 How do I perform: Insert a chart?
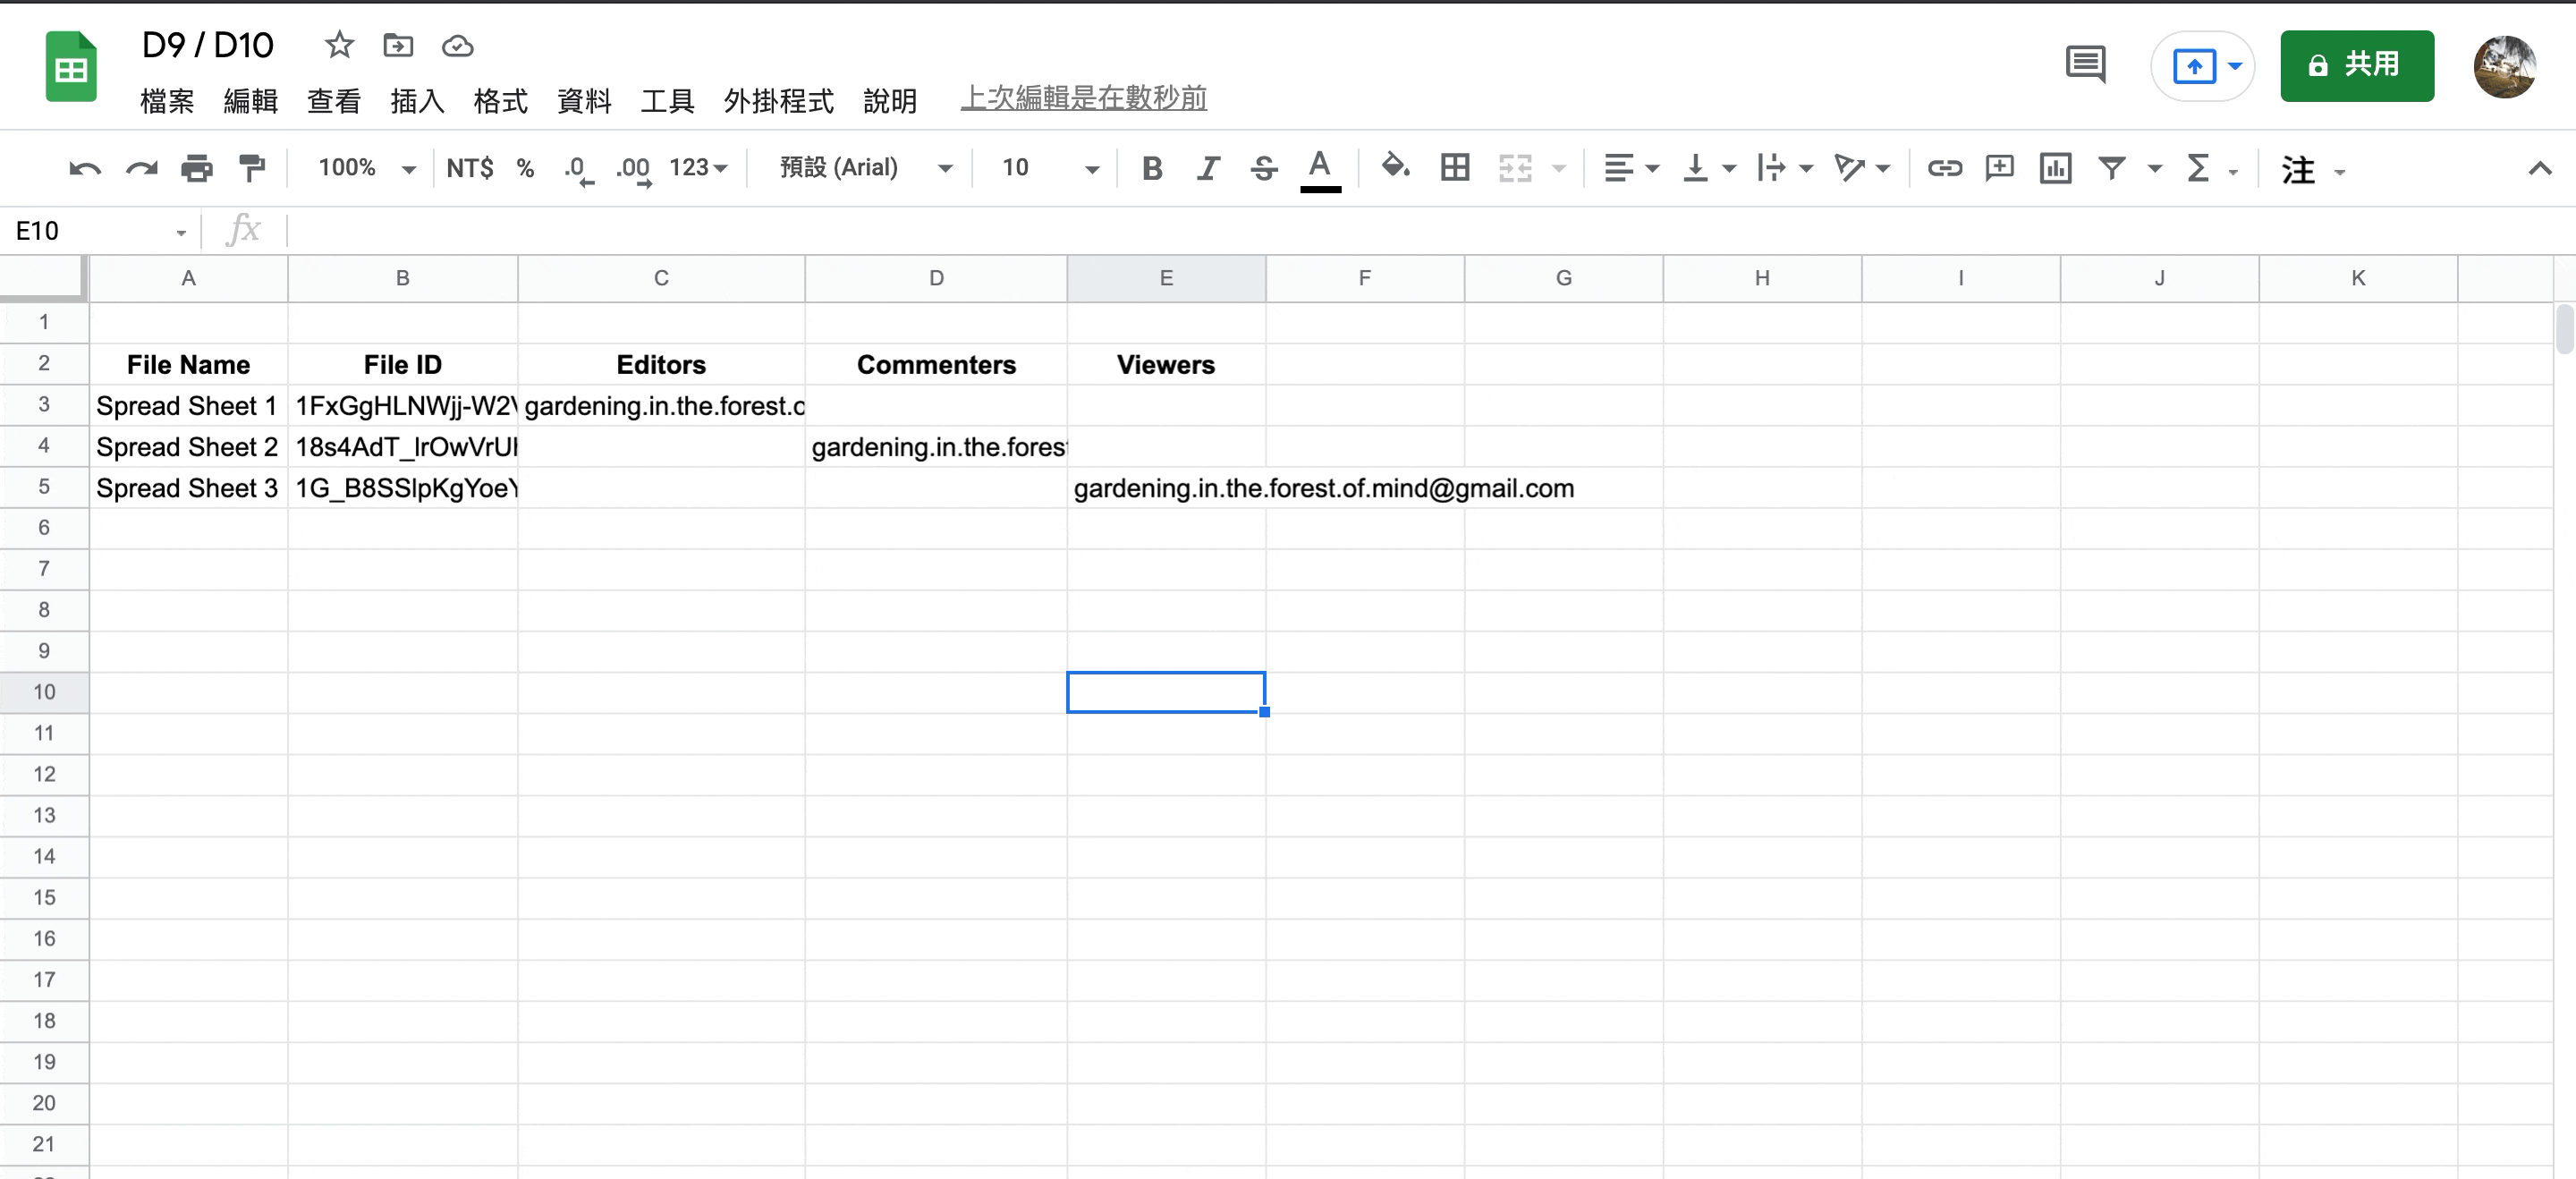click(2055, 168)
